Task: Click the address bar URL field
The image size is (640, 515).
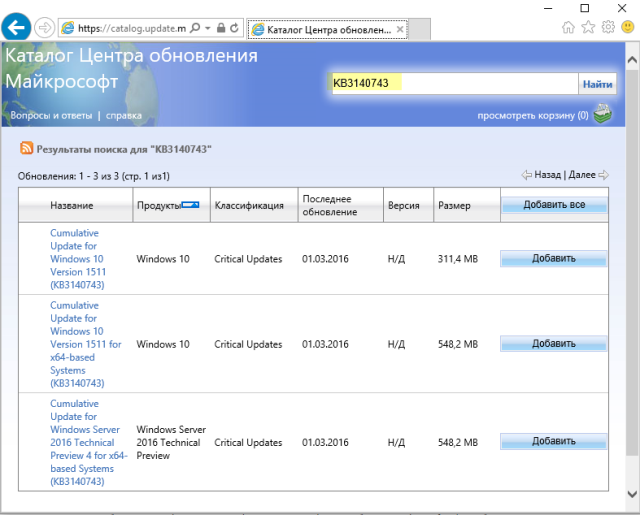Action: pos(131,28)
